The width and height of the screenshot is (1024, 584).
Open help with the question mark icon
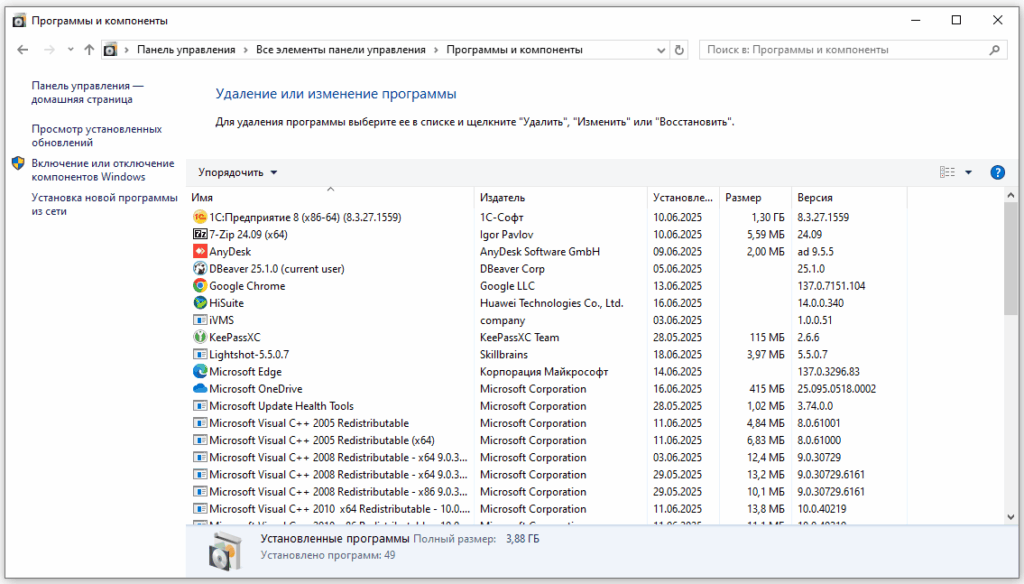click(x=997, y=172)
